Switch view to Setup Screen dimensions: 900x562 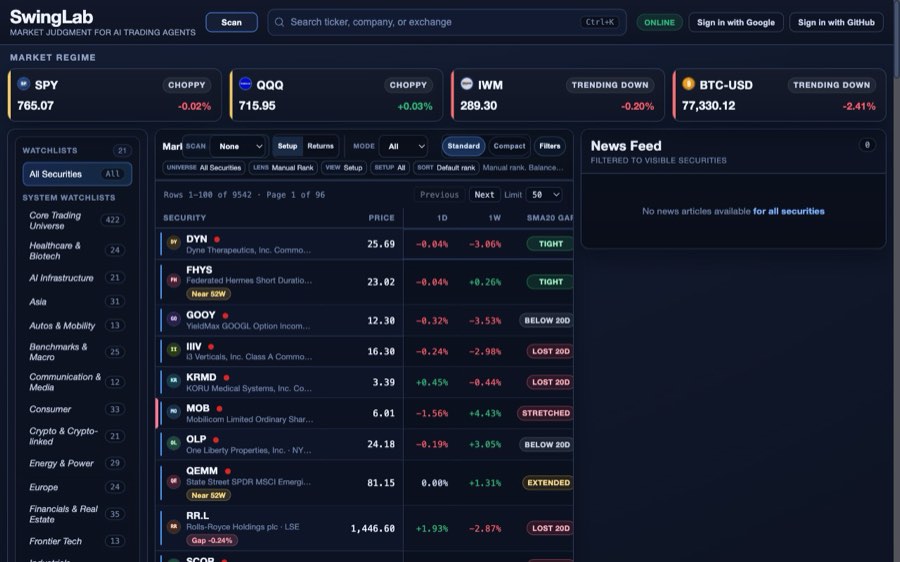click(288, 146)
